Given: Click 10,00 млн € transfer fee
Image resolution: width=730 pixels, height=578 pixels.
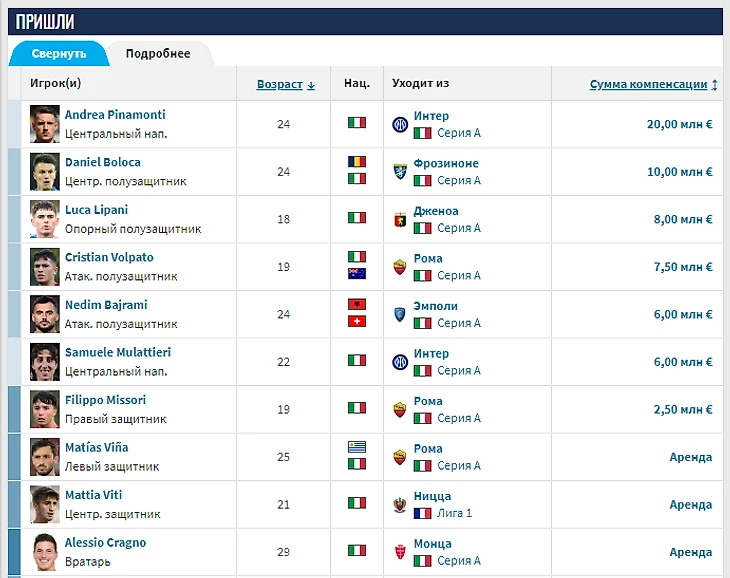Looking at the screenshot, I should (x=680, y=172).
